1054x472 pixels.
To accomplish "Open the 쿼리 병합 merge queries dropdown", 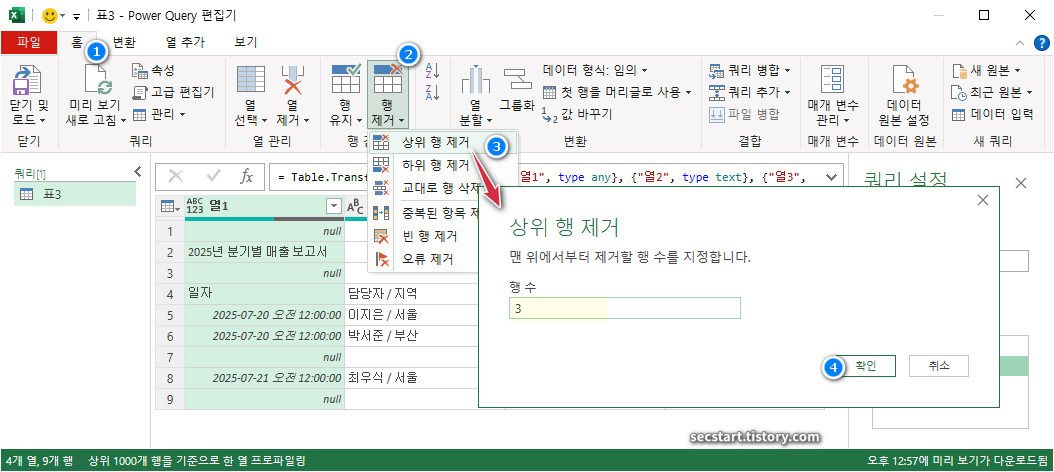I will click(749, 70).
